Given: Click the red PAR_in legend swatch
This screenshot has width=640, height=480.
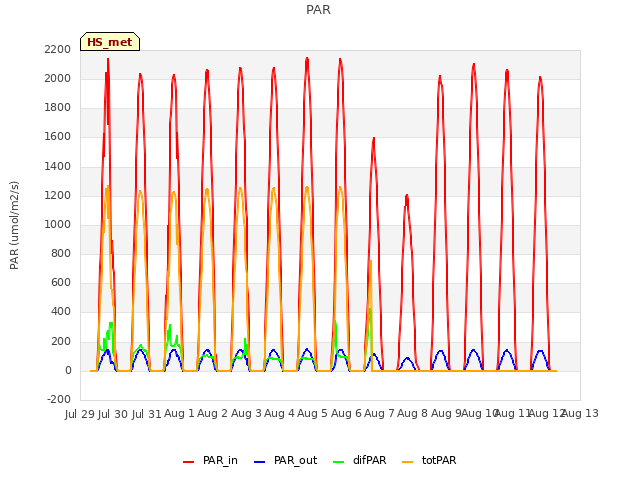Looking at the screenshot, I should point(188,461).
